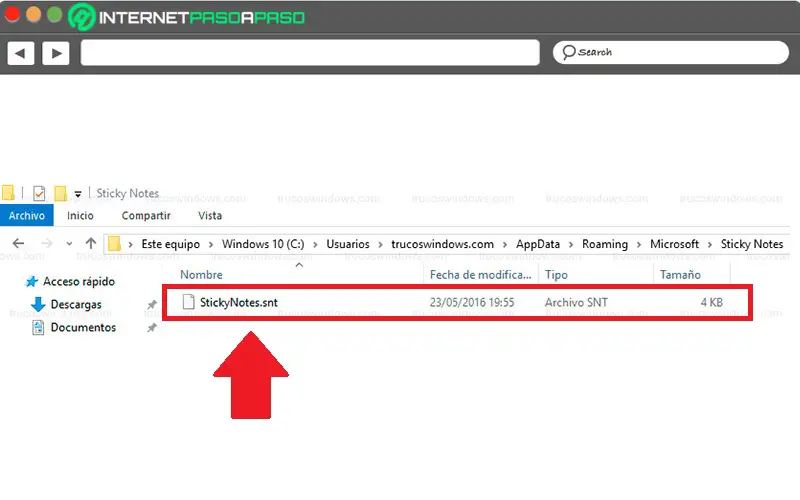Open Documentos in navigation pane
800x500 pixels.
pos(83,327)
